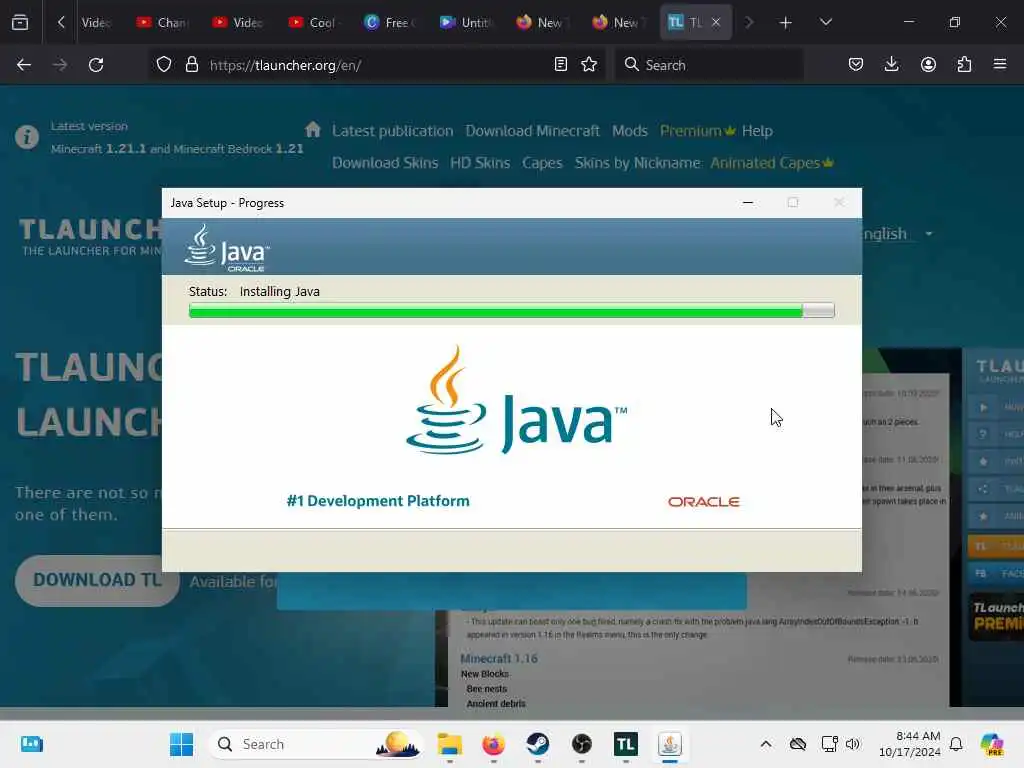The width and height of the screenshot is (1024, 768).
Task: Expand the list all tabs chevron
Action: tap(825, 22)
